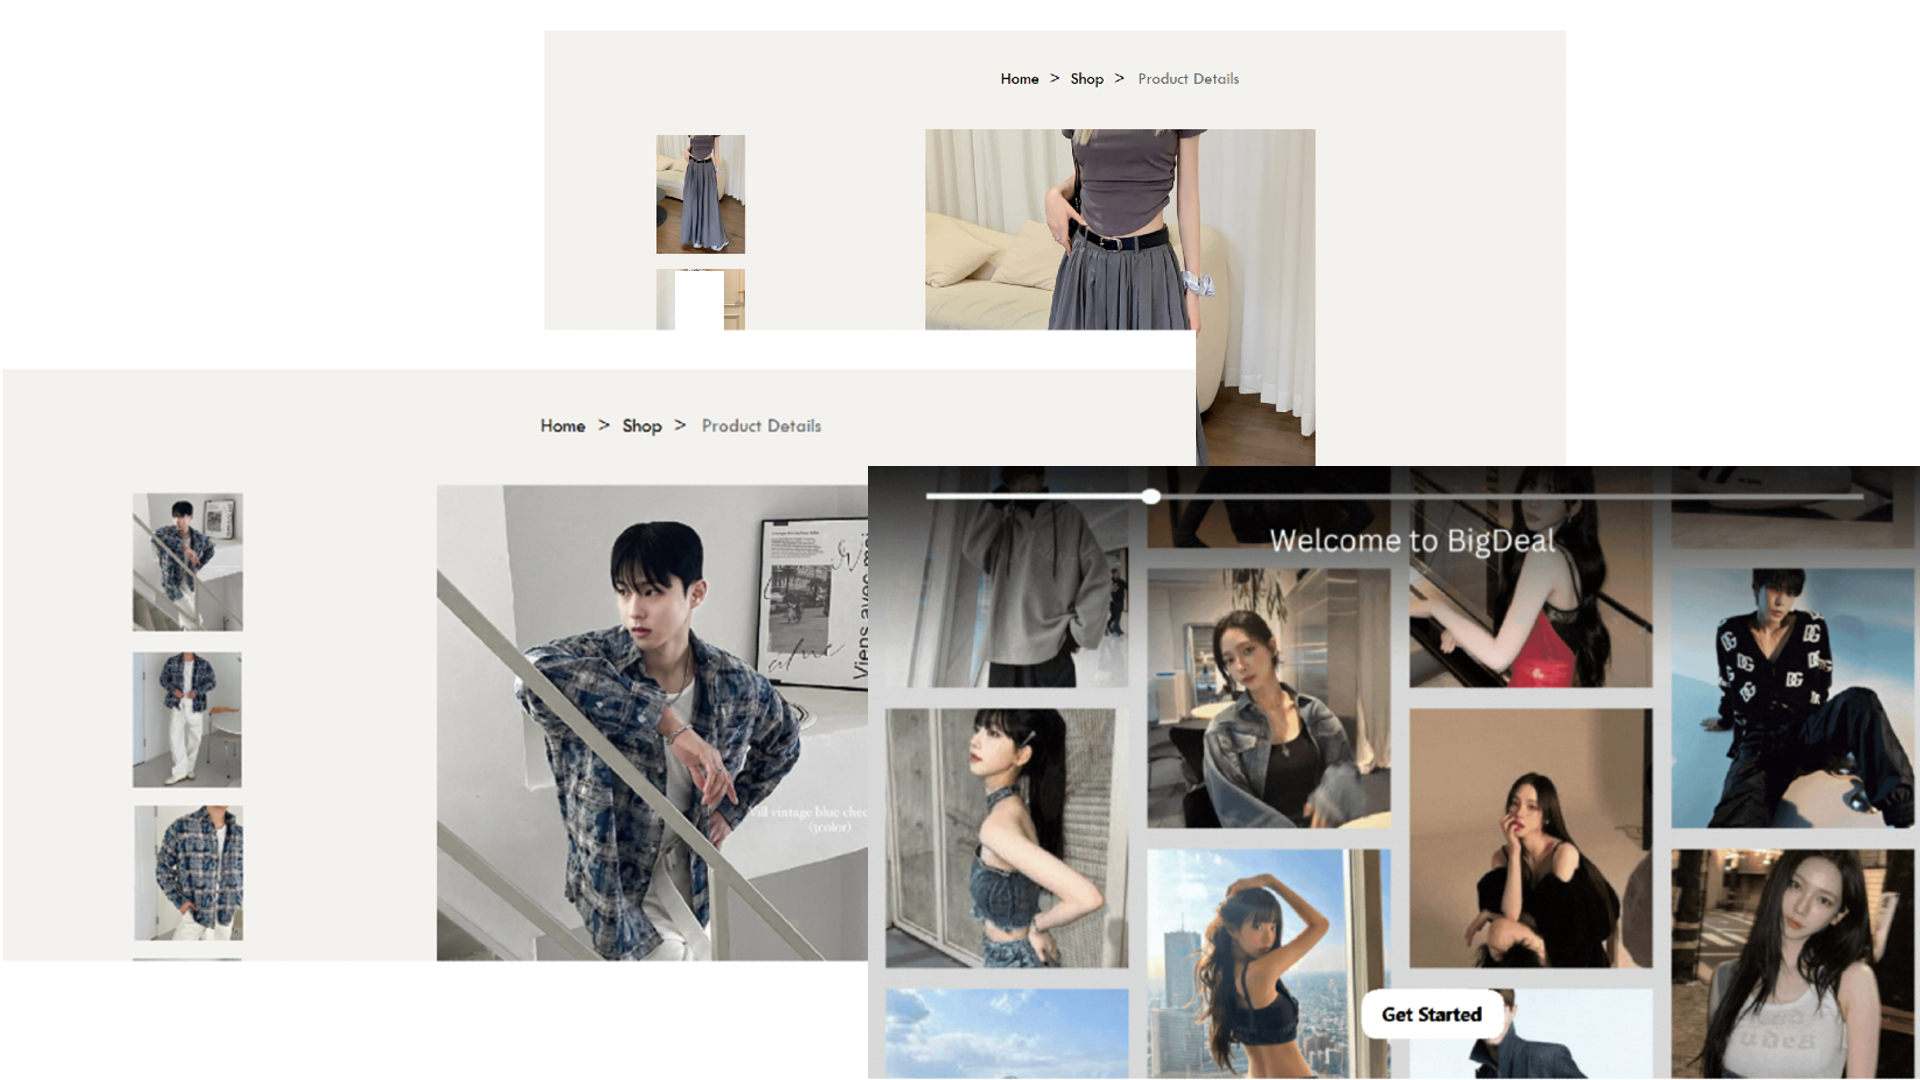Select the red dress photo in the BigDeal grid
This screenshot has height=1080, width=1920.
point(1530,610)
